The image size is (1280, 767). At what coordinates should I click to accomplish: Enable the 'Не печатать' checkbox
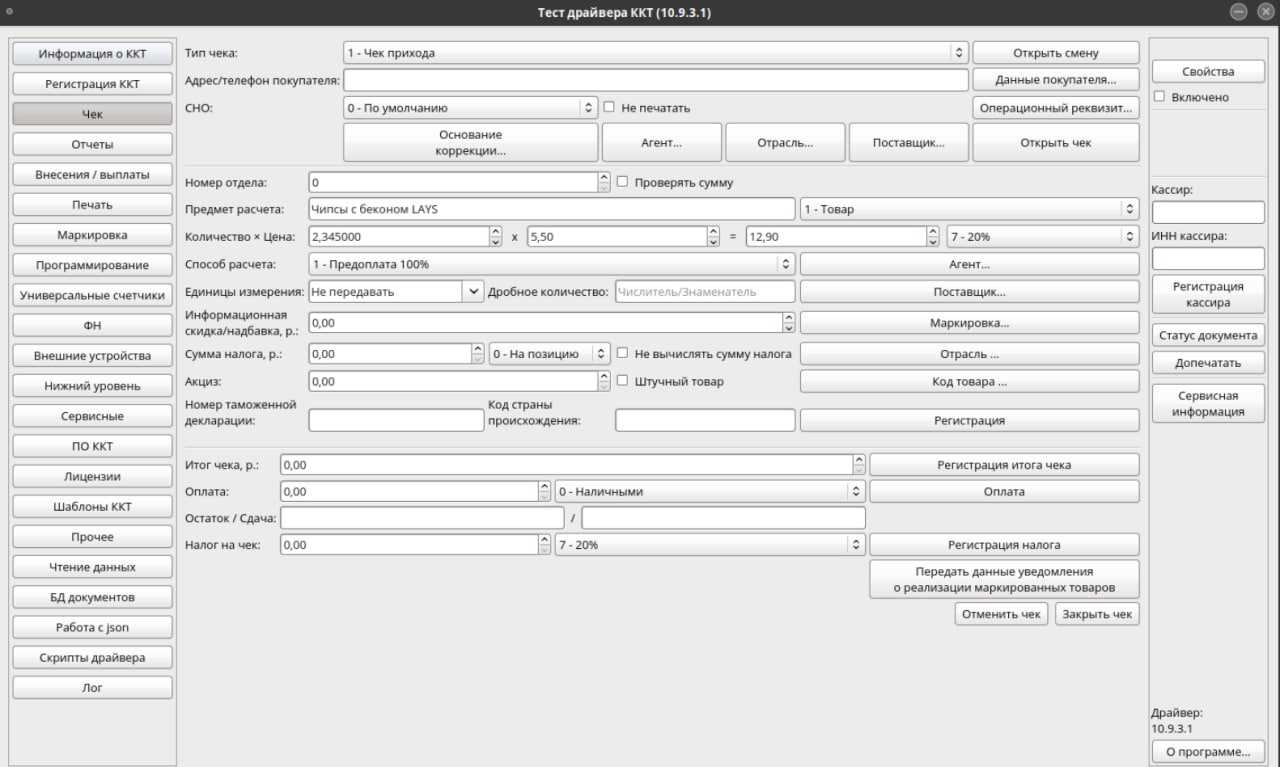(x=608, y=107)
